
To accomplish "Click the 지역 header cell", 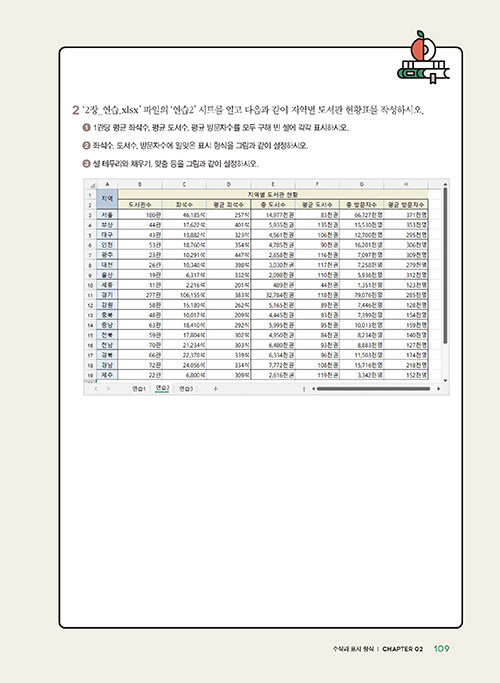I will 107,199.
